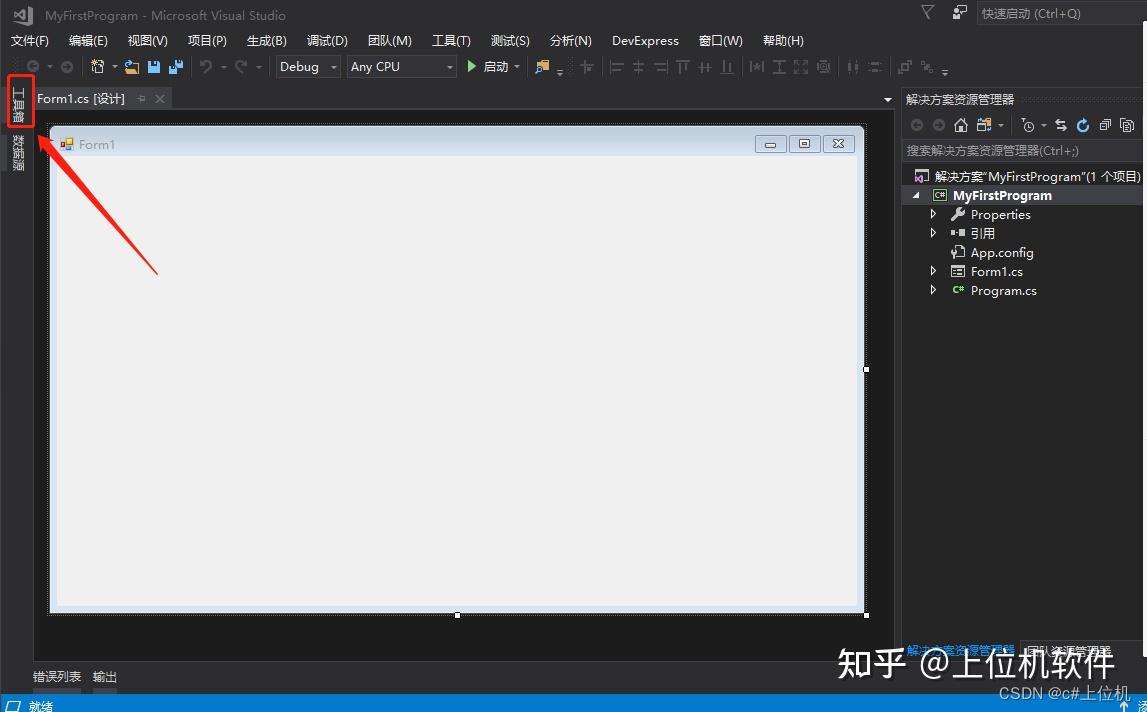This screenshot has height=712, width=1147.
Task: Click the Save All toolbar icon
Action: [175, 67]
